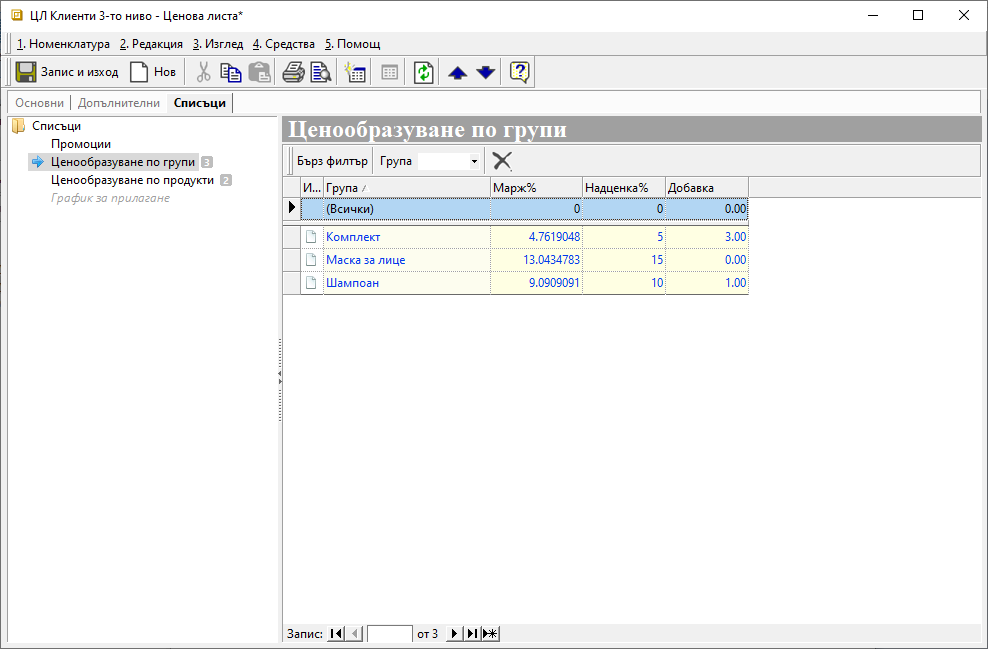Switch to the Допълнителни tab
Image resolution: width=988 pixels, height=649 pixels.
tap(118, 103)
